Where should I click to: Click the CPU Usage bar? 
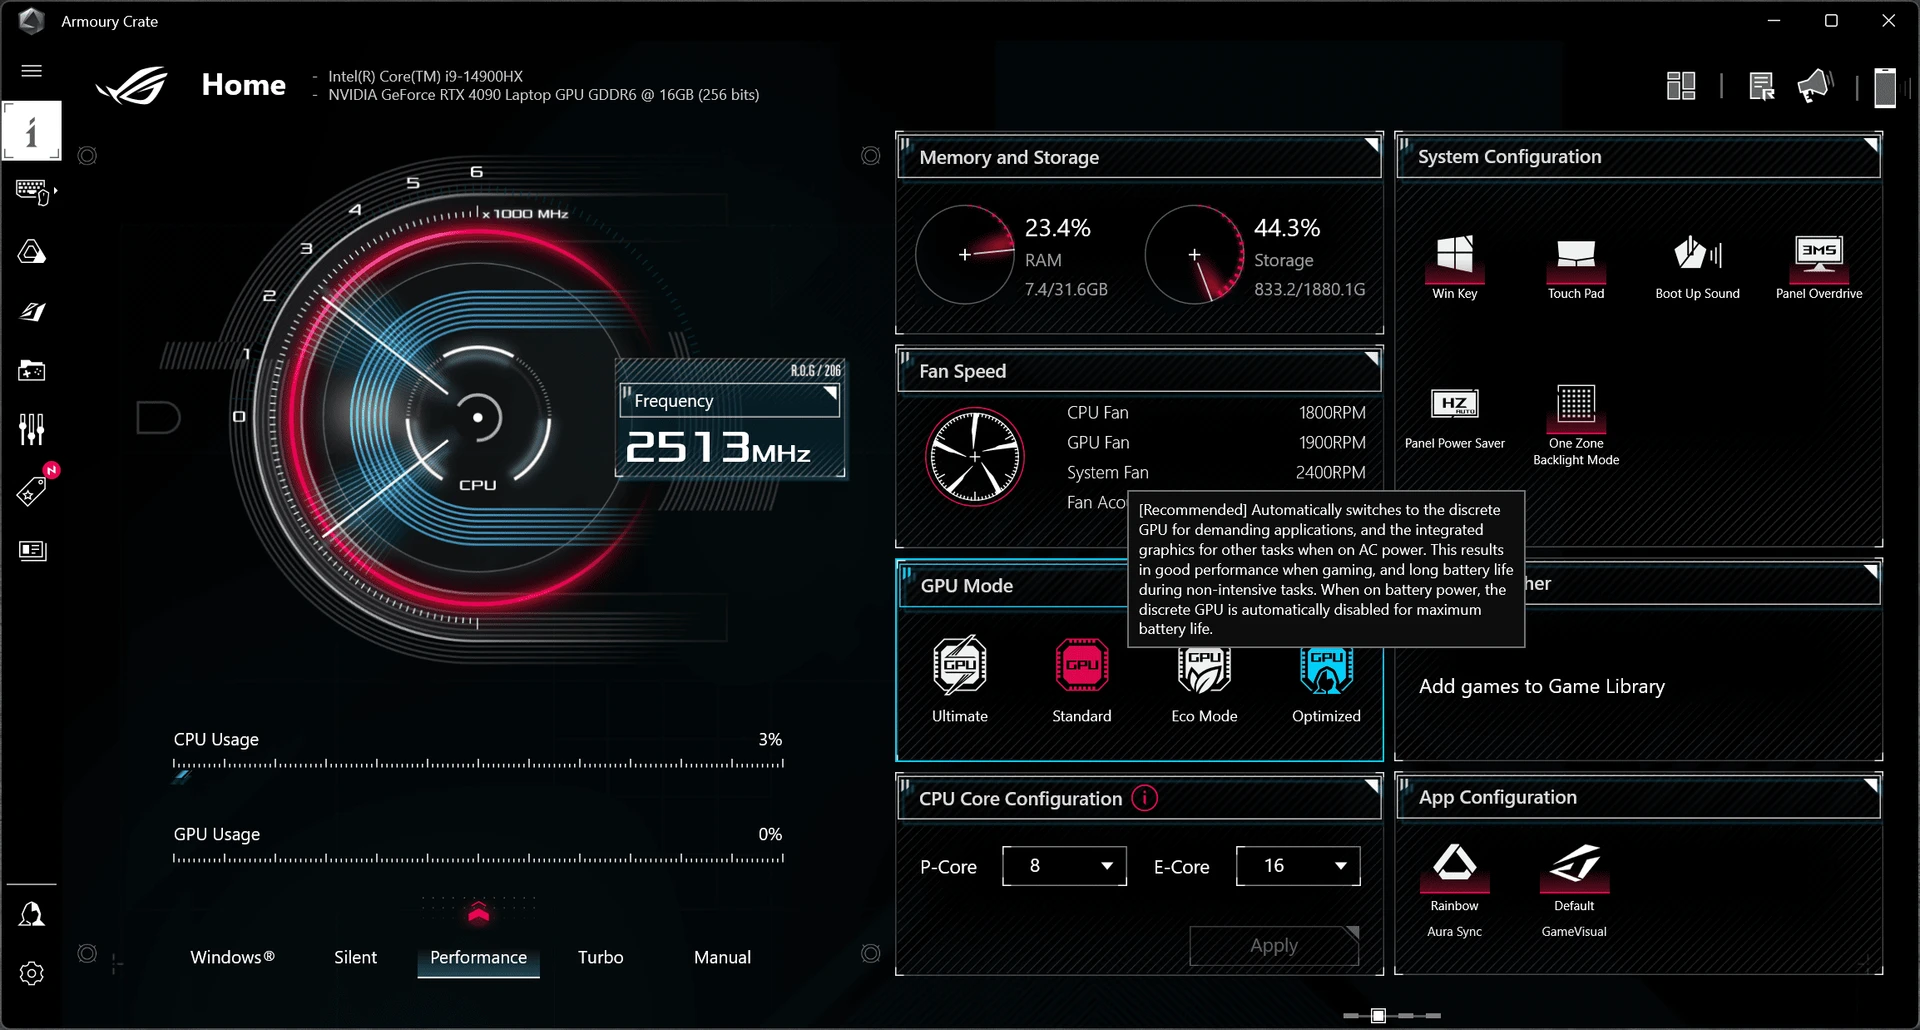click(x=478, y=764)
